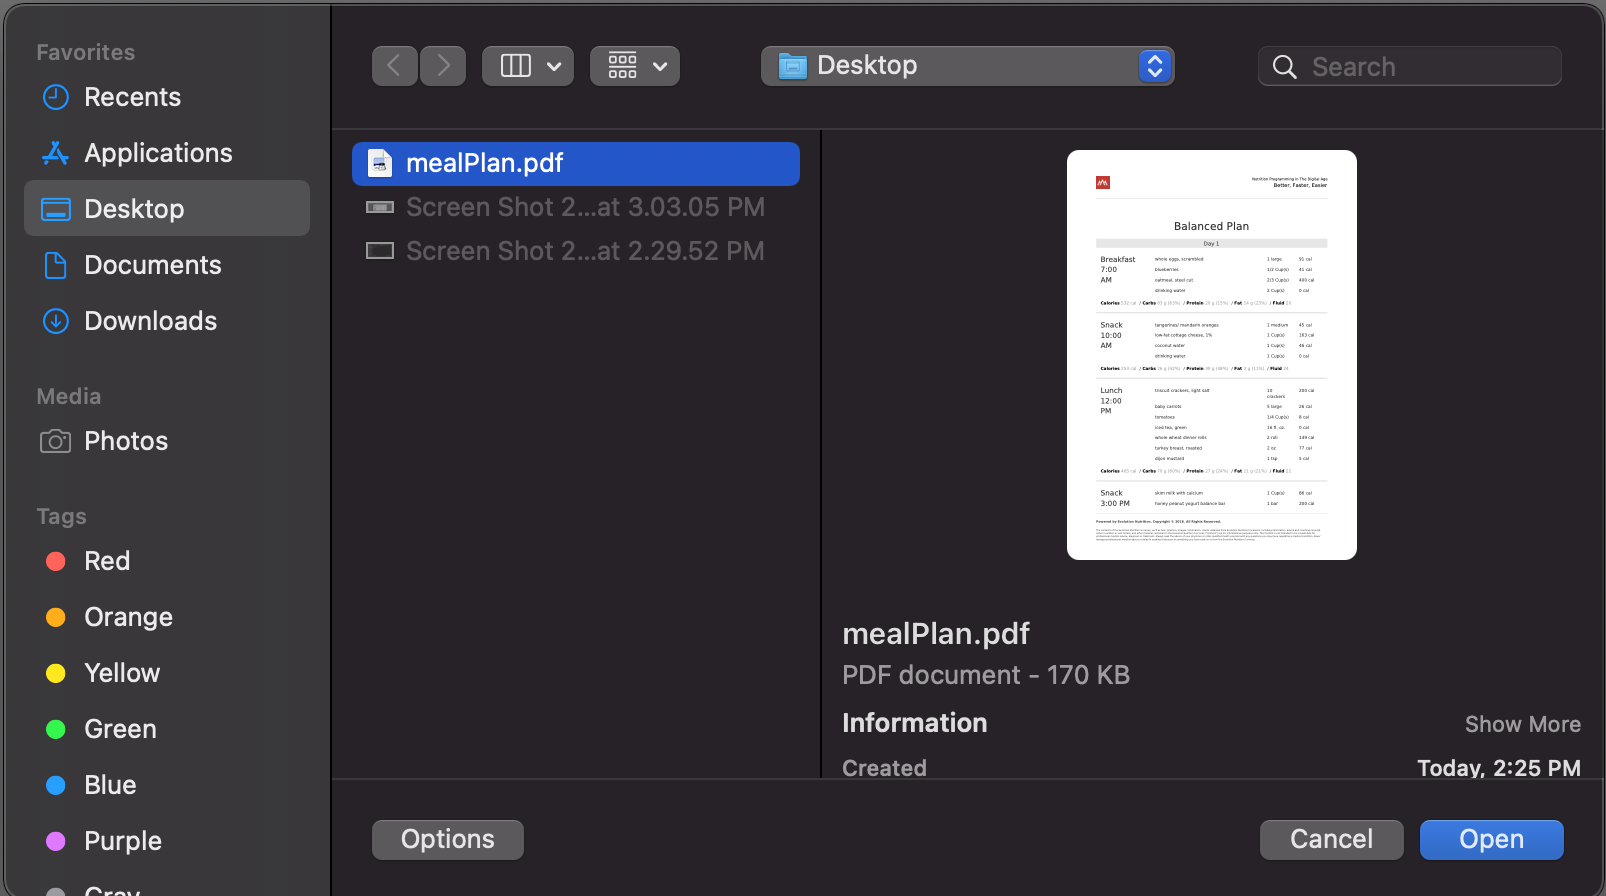This screenshot has height=896, width=1606.
Task: Open Documents from the sidebar
Action: pyautogui.click(x=167, y=265)
